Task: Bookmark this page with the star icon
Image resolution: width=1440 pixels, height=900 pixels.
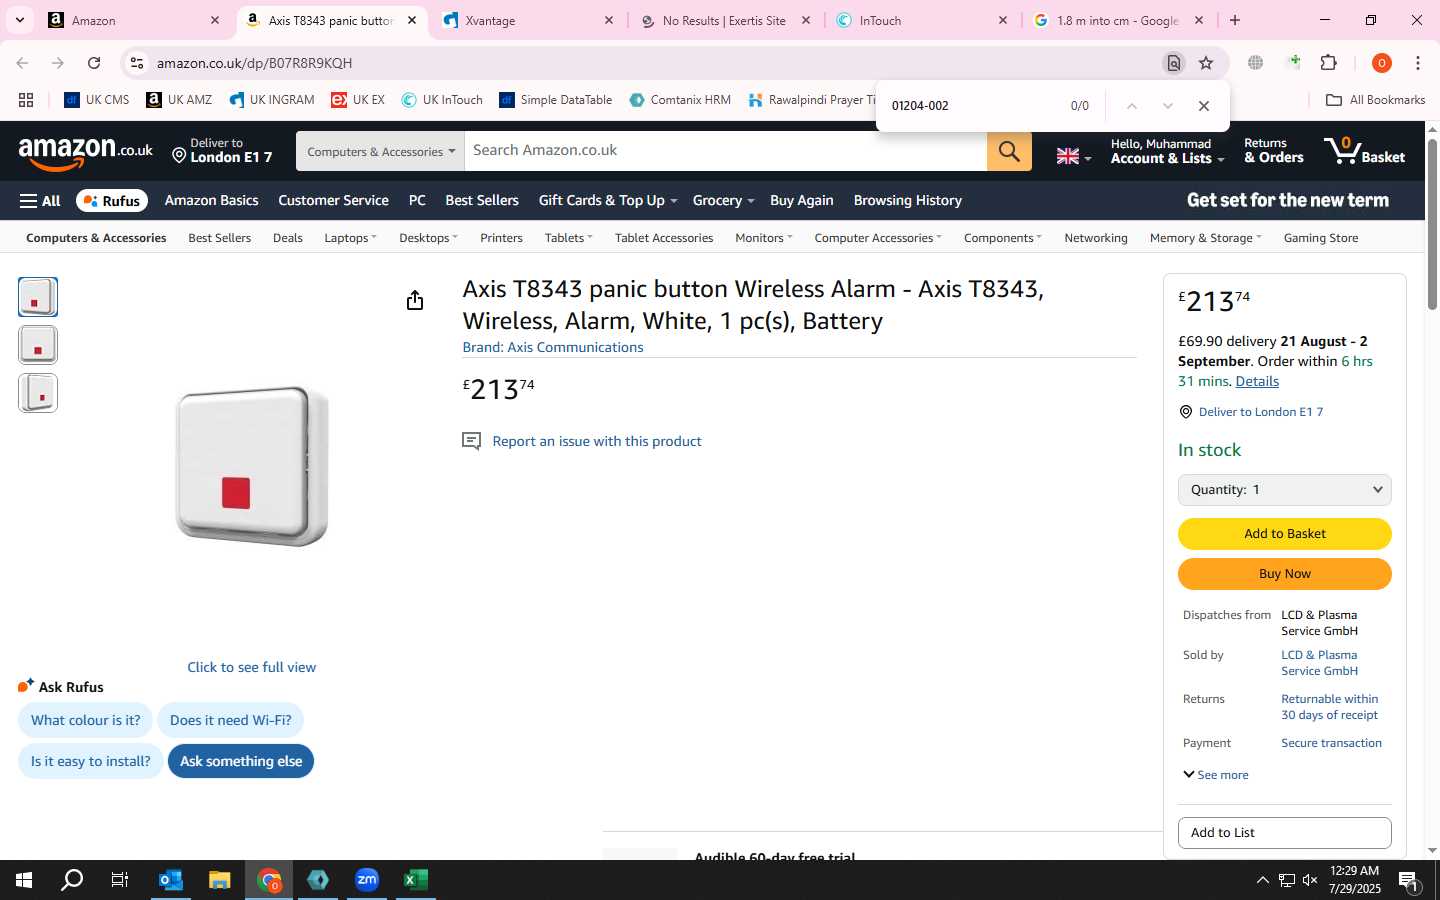Action: tap(1206, 63)
